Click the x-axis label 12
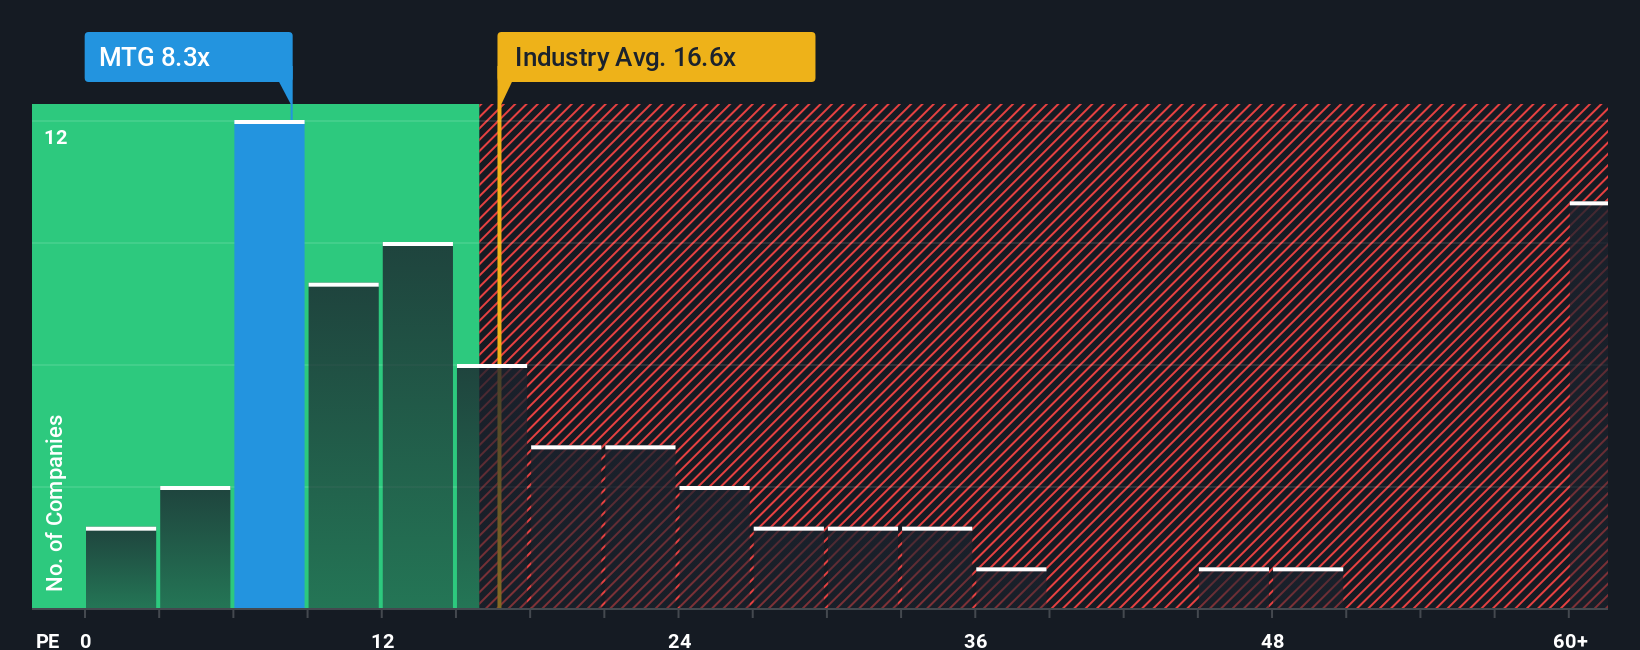 click(382, 640)
